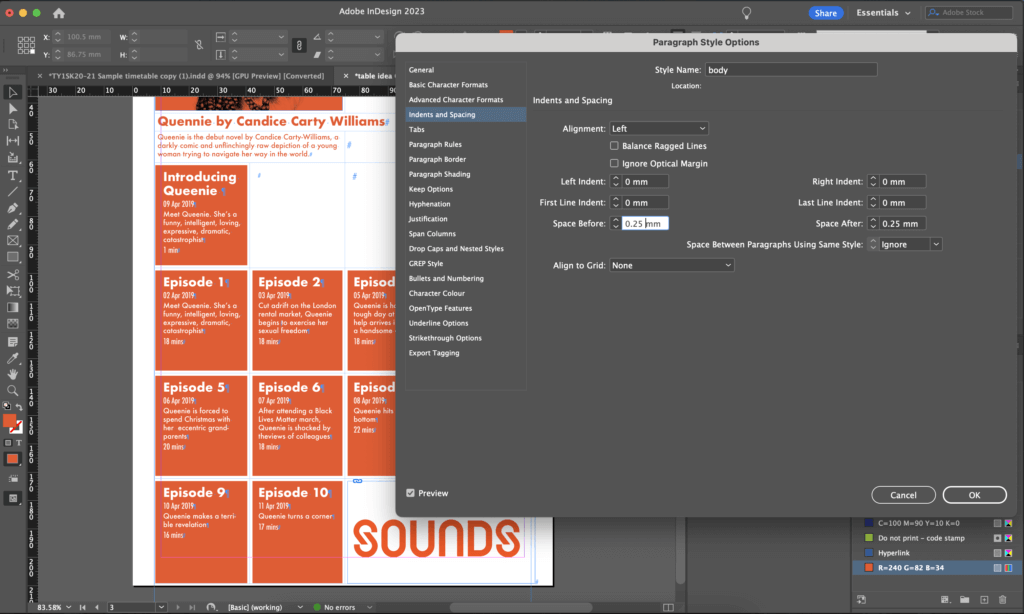This screenshot has width=1024, height=614.
Task: Select the Pencil tool
Action: click(x=12, y=224)
